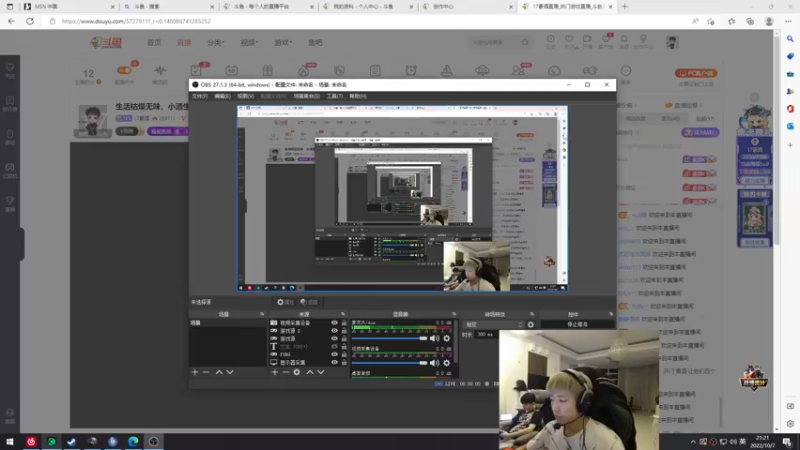Toggle the orange live switch in Douyu toolbar
This screenshot has height=450, width=800.
[x=124, y=70]
